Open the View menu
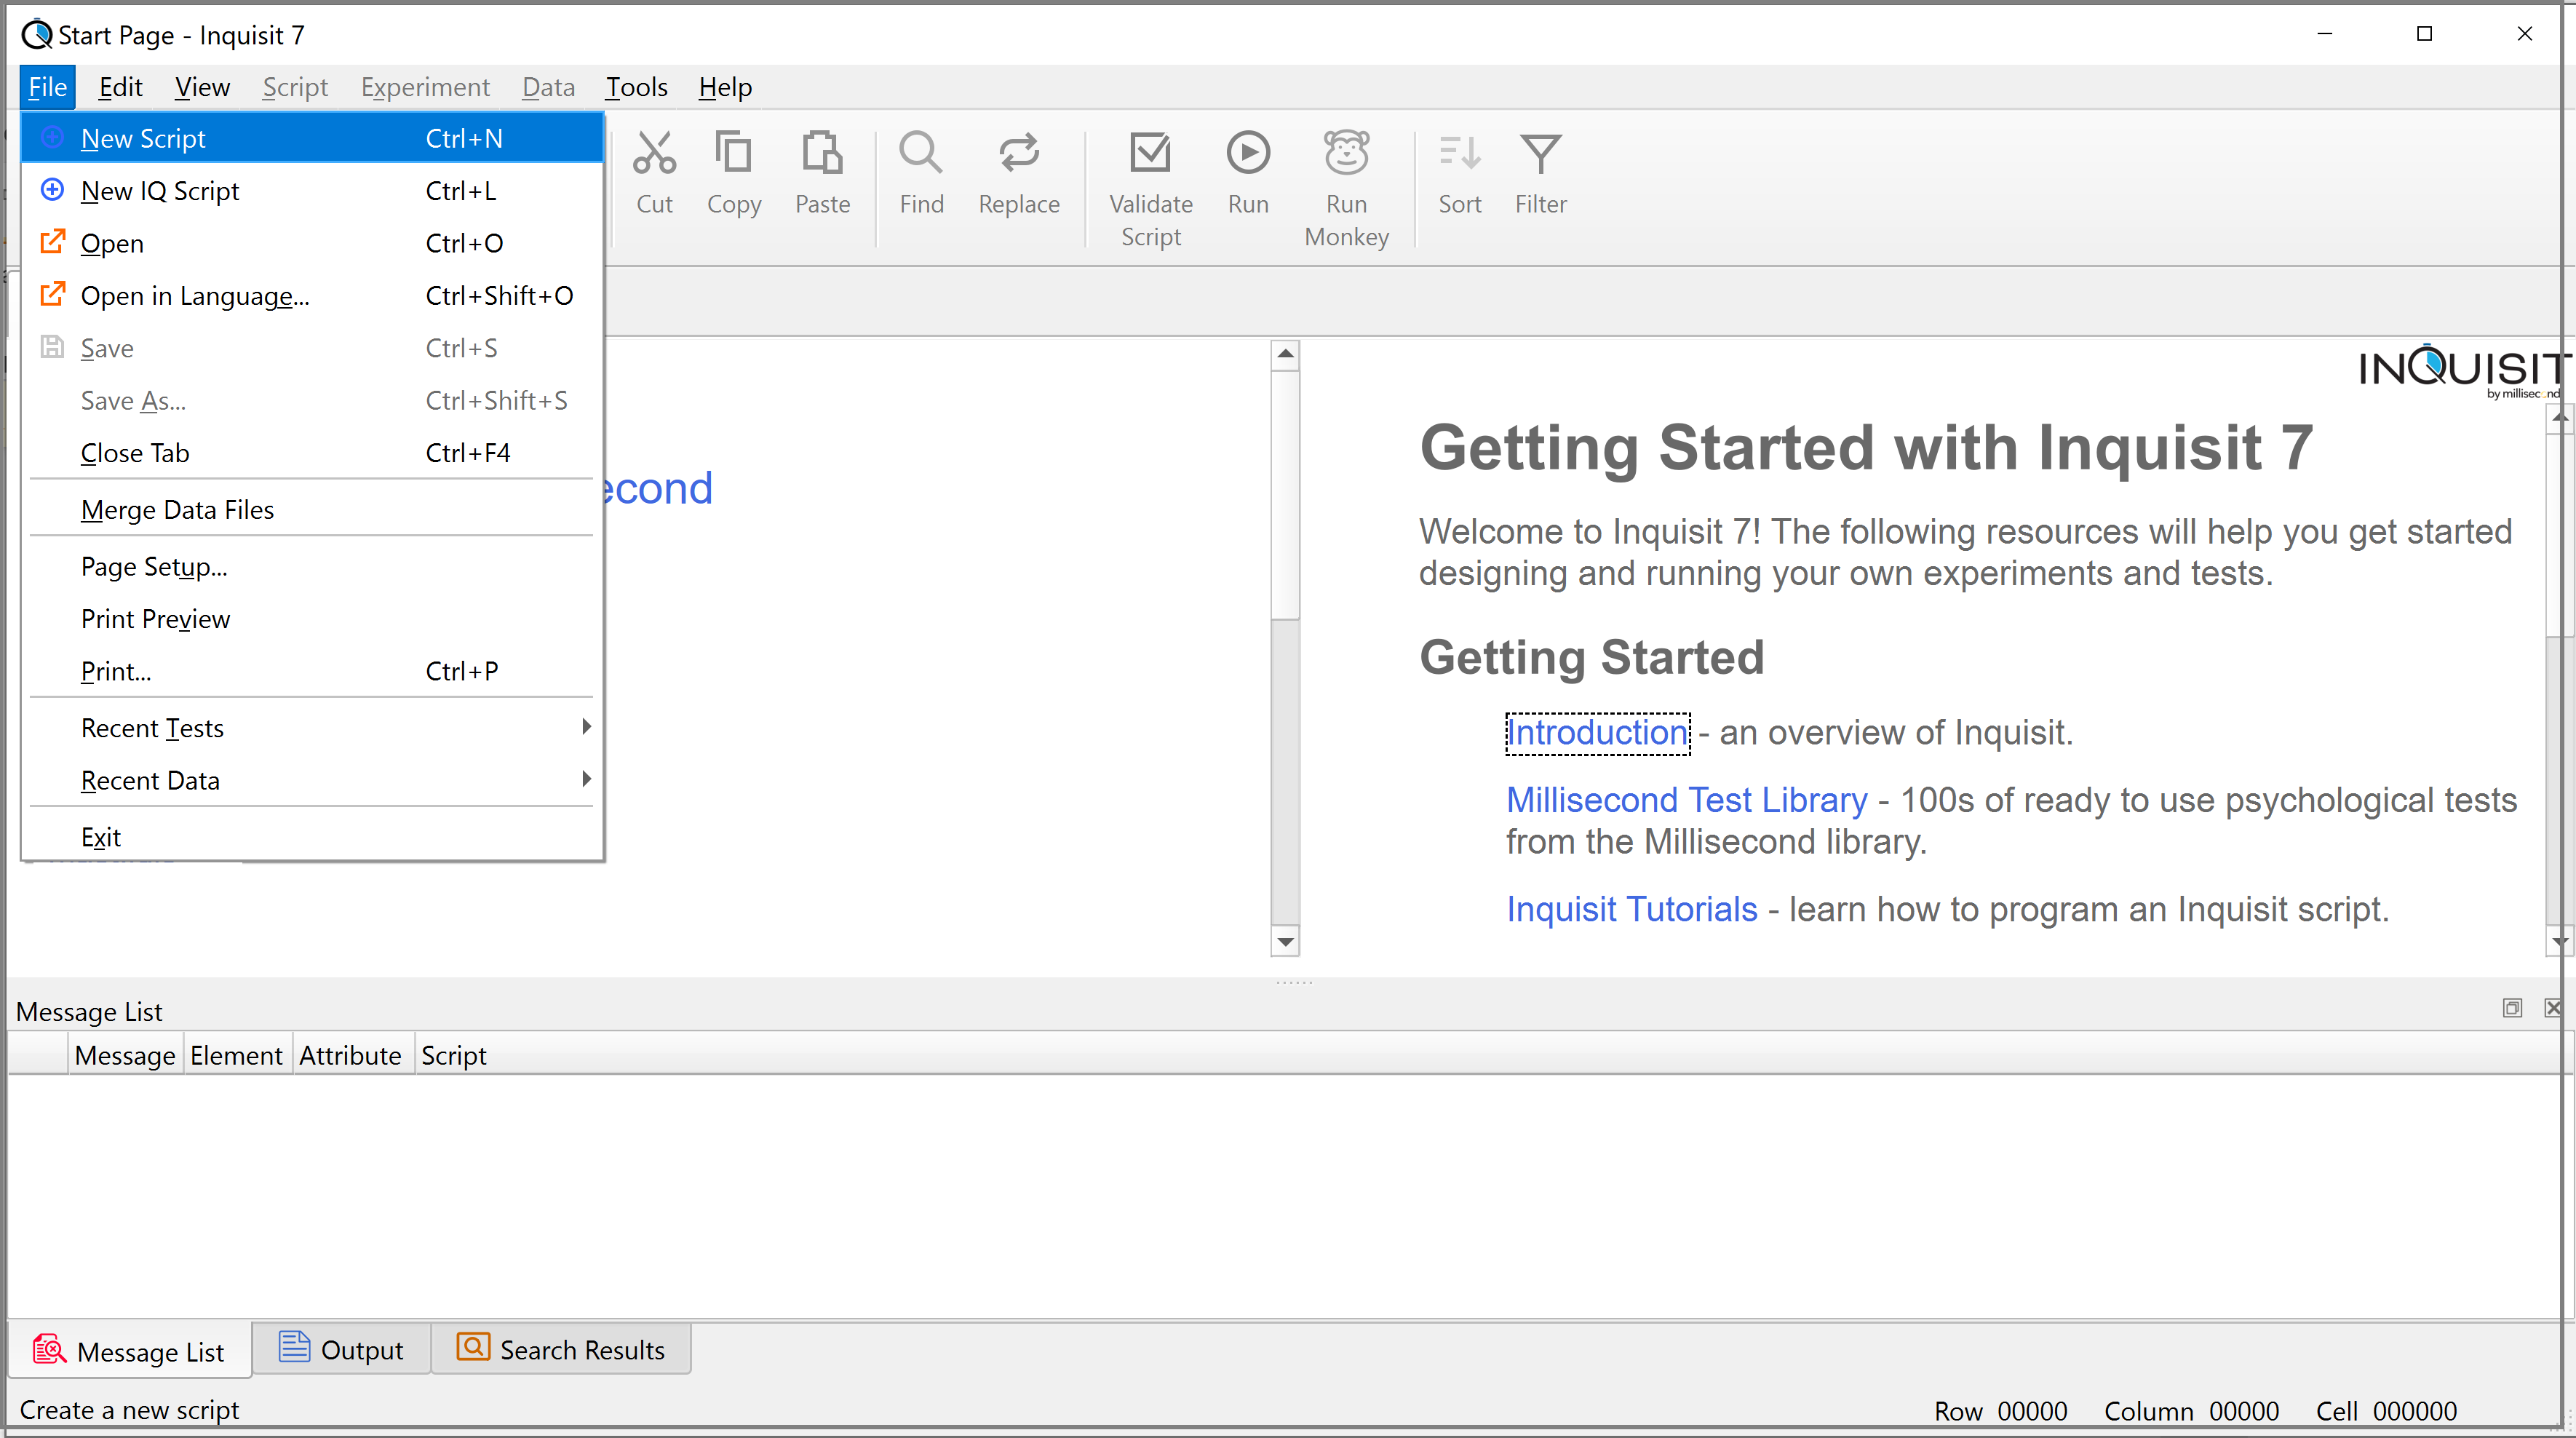Viewport: 2576px width, 1438px height. (x=202, y=87)
